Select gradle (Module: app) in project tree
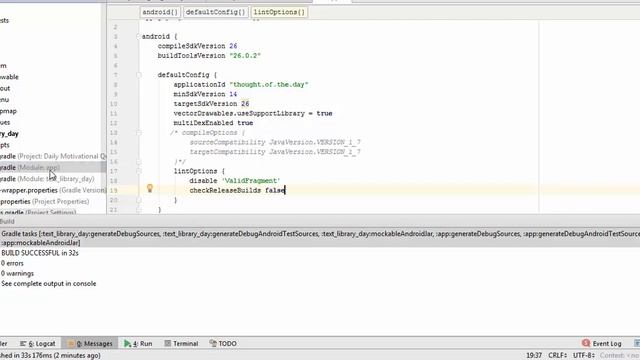The image size is (640, 360). (53, 167)
